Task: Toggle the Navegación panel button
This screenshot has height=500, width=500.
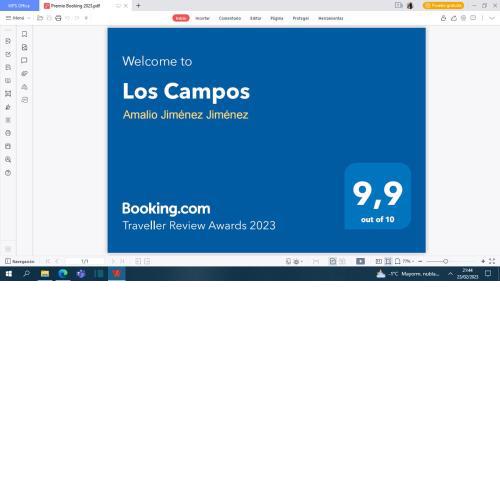Action: [x=19, y=261]
